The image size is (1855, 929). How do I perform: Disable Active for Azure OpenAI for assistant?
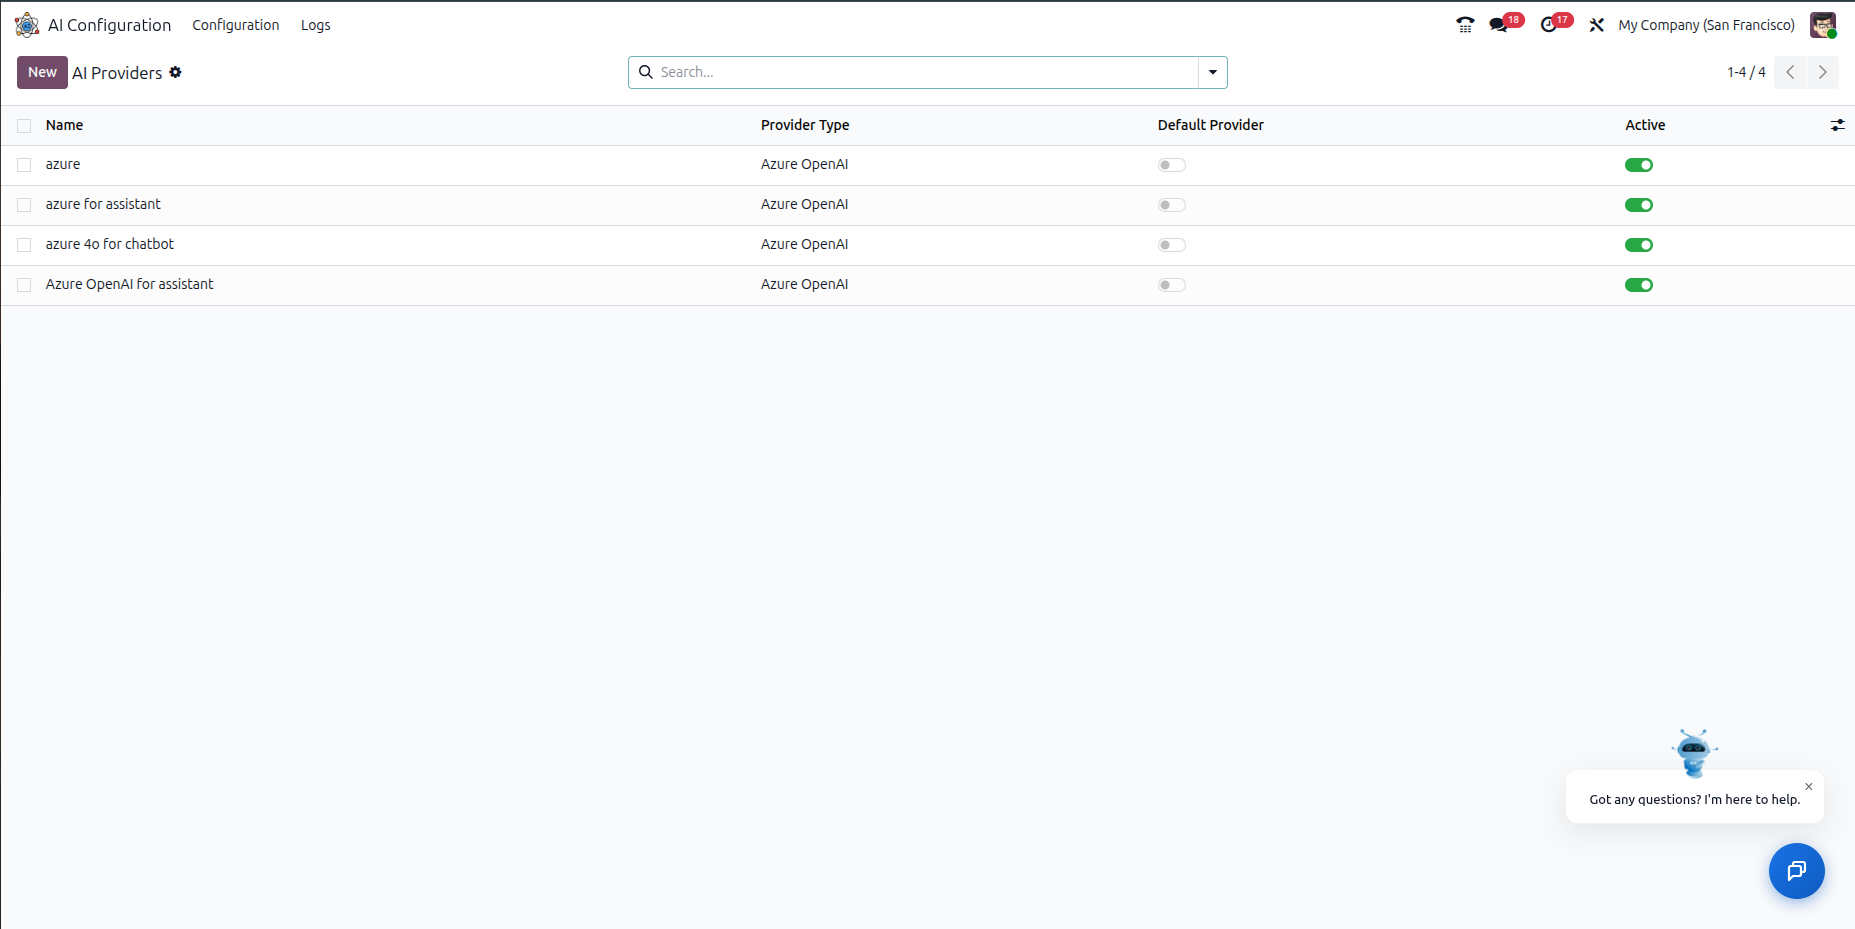click(1639, 285)
